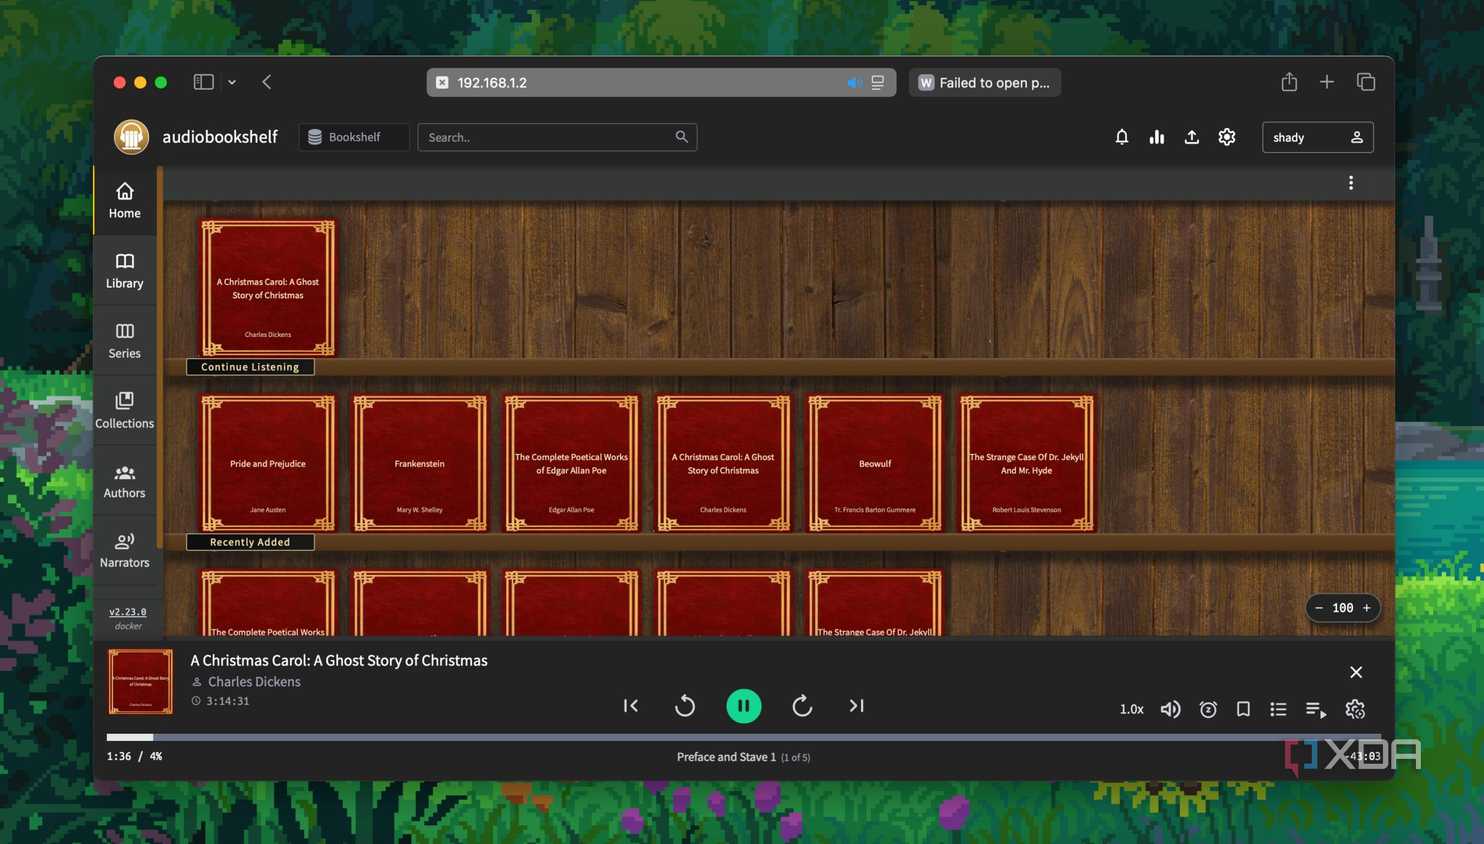Pause the playing audiobook

pos(744,706)
